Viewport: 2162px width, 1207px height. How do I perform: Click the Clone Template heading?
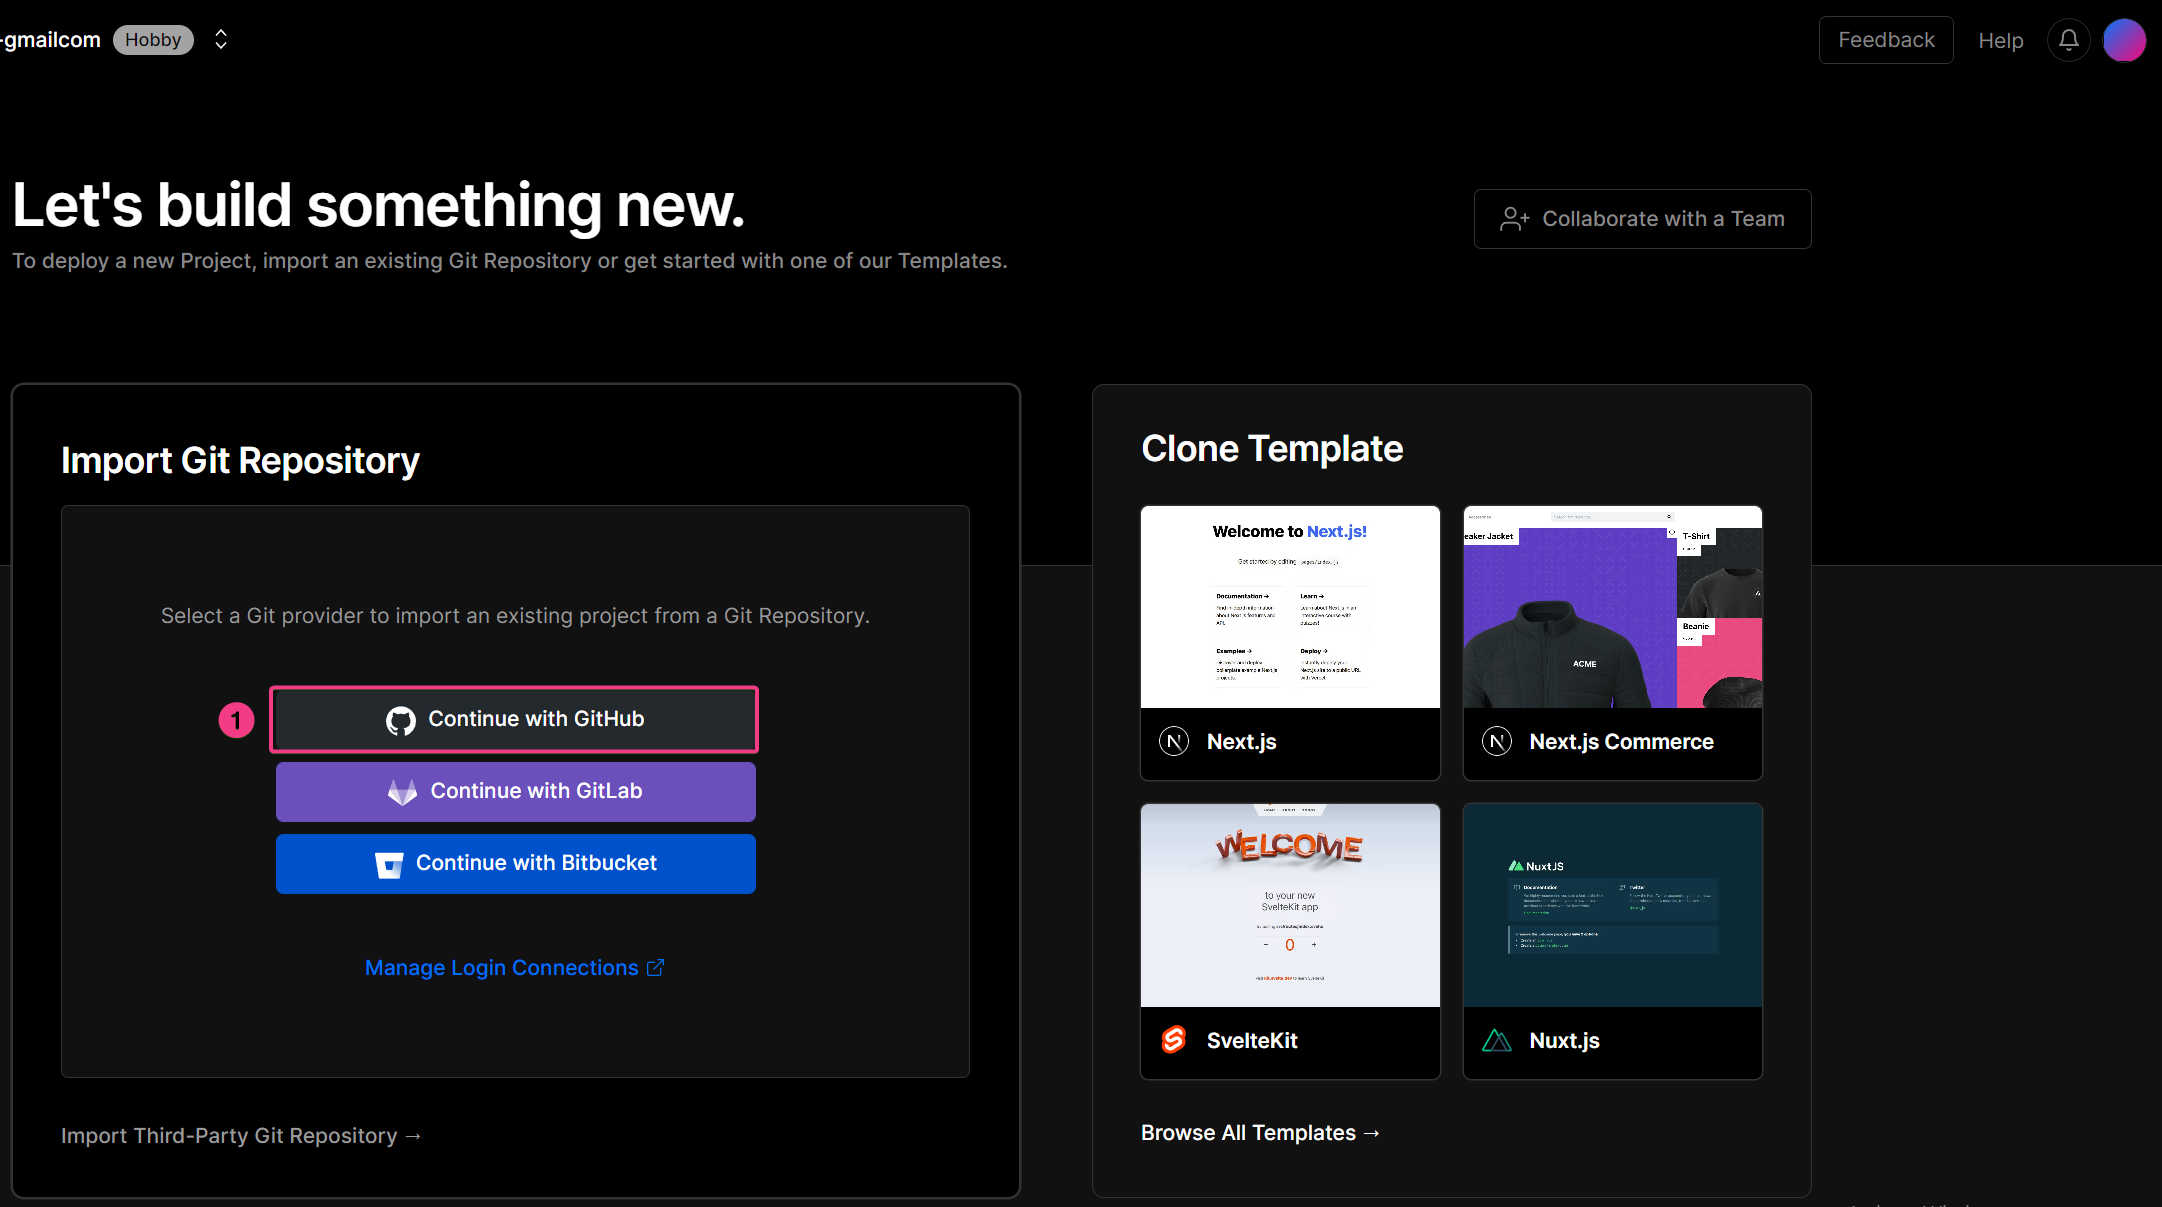1272,449
